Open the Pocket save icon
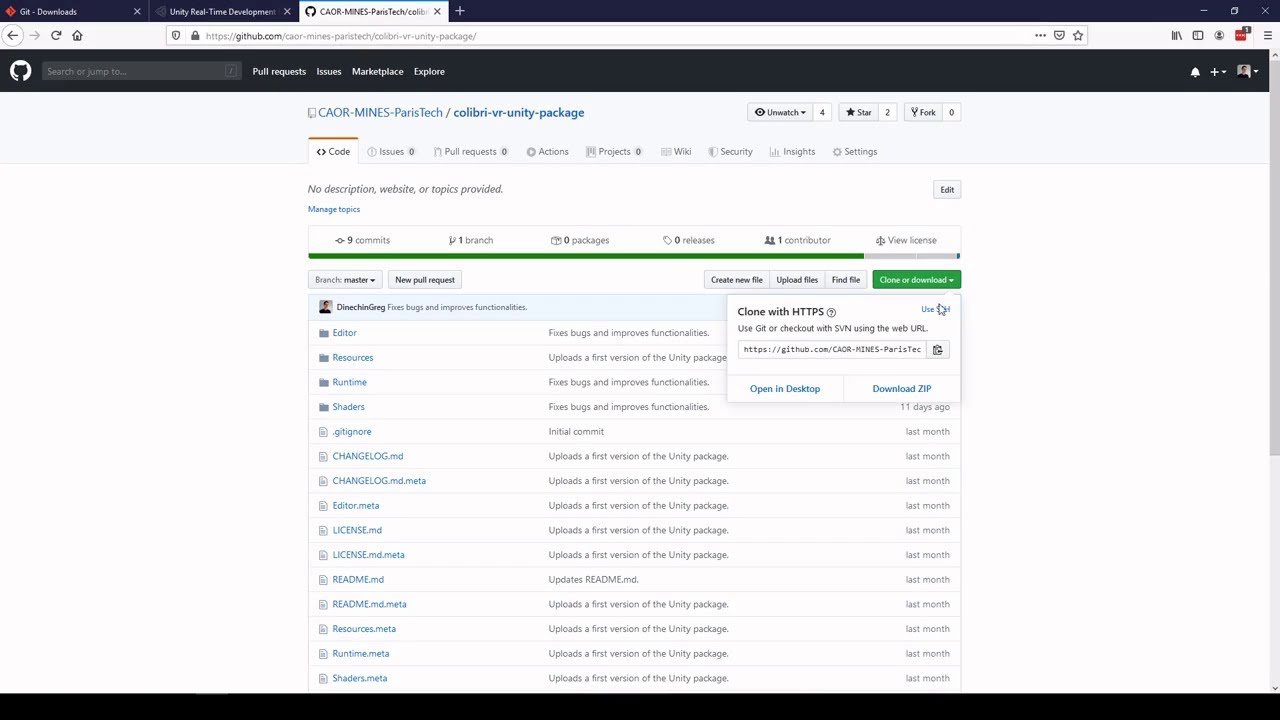The height and width of the screenshot is (720, 1280). tap(1059, 36)
